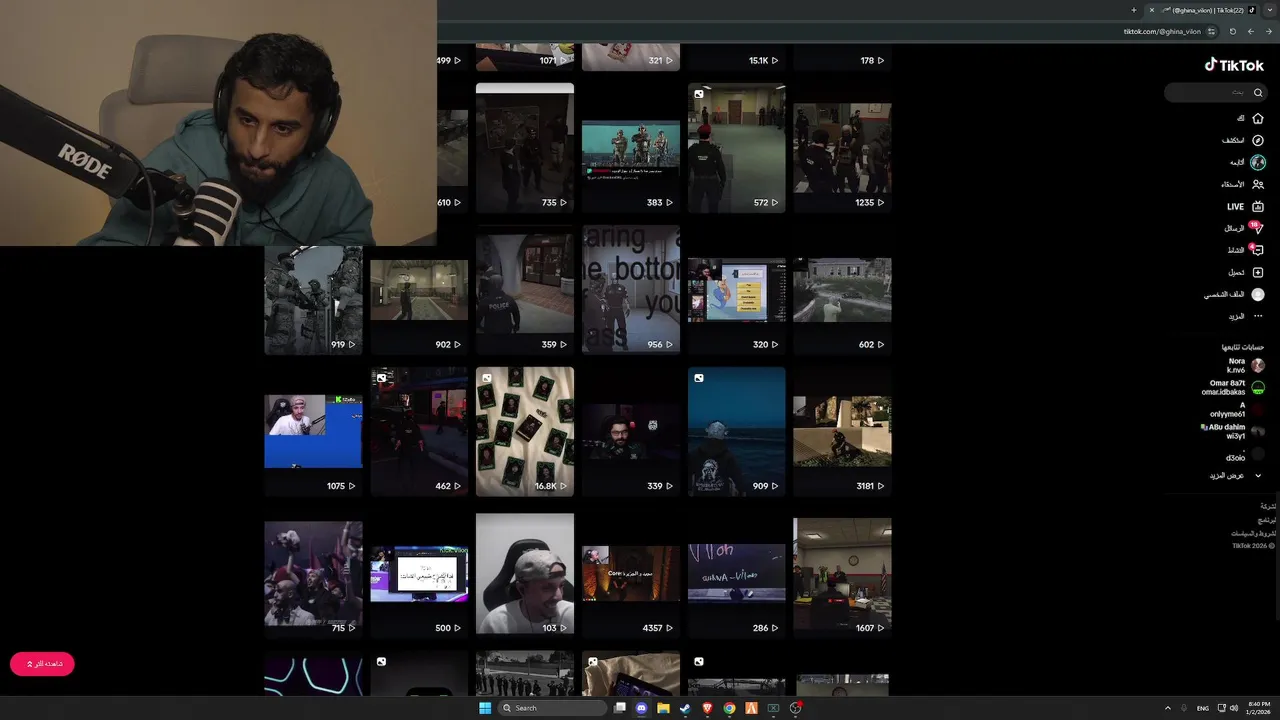Open the Friends (الأصدقاء) people icon
The height and width of the screenshot is (720, 1280).
tap(1258, 184)
